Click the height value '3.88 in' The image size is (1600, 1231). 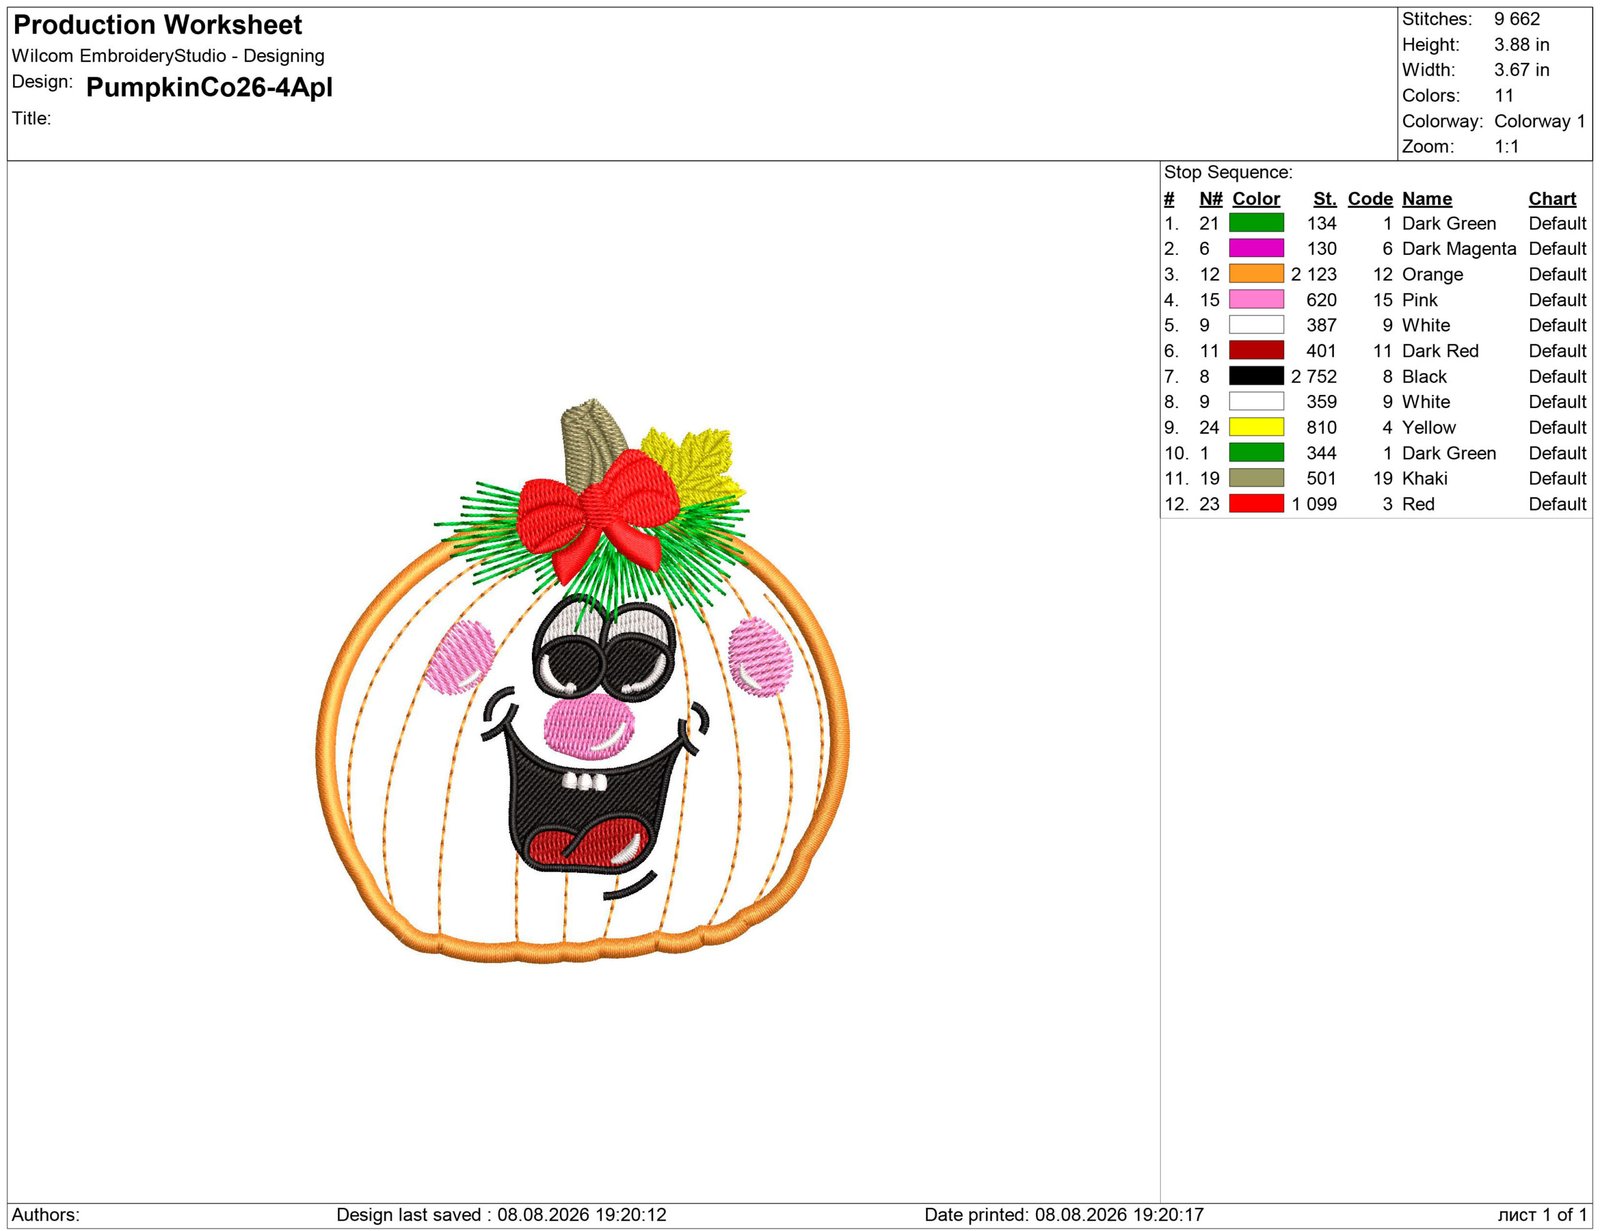[x=1522, y=45]
